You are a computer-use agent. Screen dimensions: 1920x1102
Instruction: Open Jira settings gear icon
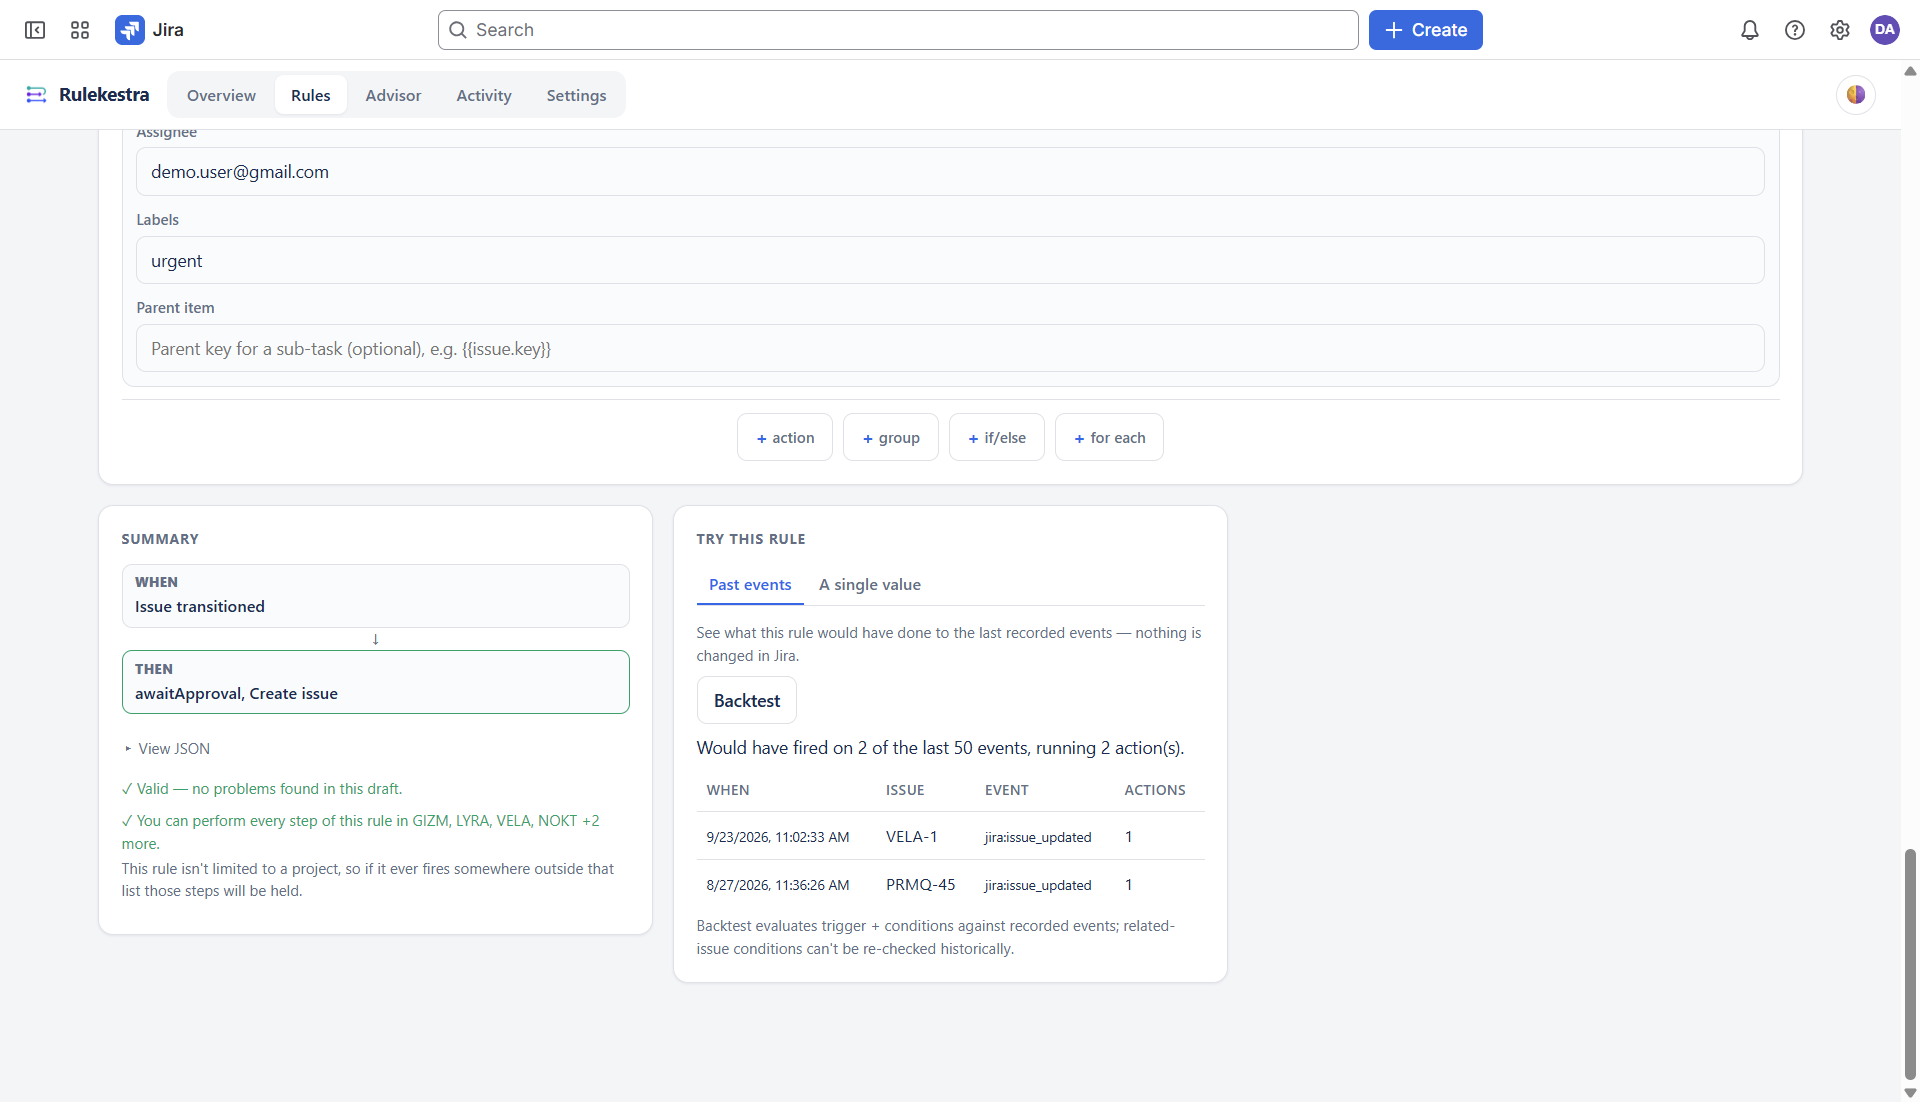click(x=1840, y=30)
